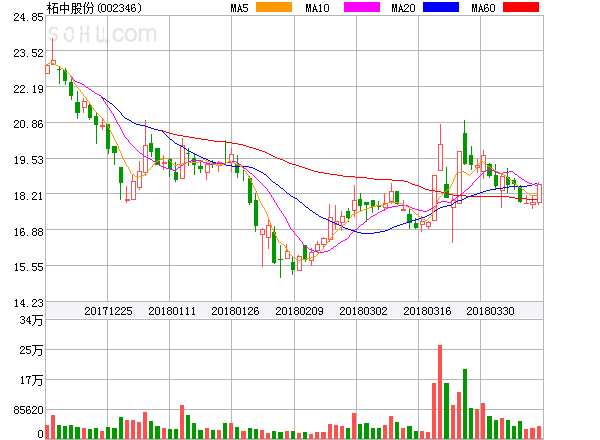Image resolution: width=600 pixels, height=440 pixels.
Task: Click the red MA60 legend swatch
Action: click(521, 7)
